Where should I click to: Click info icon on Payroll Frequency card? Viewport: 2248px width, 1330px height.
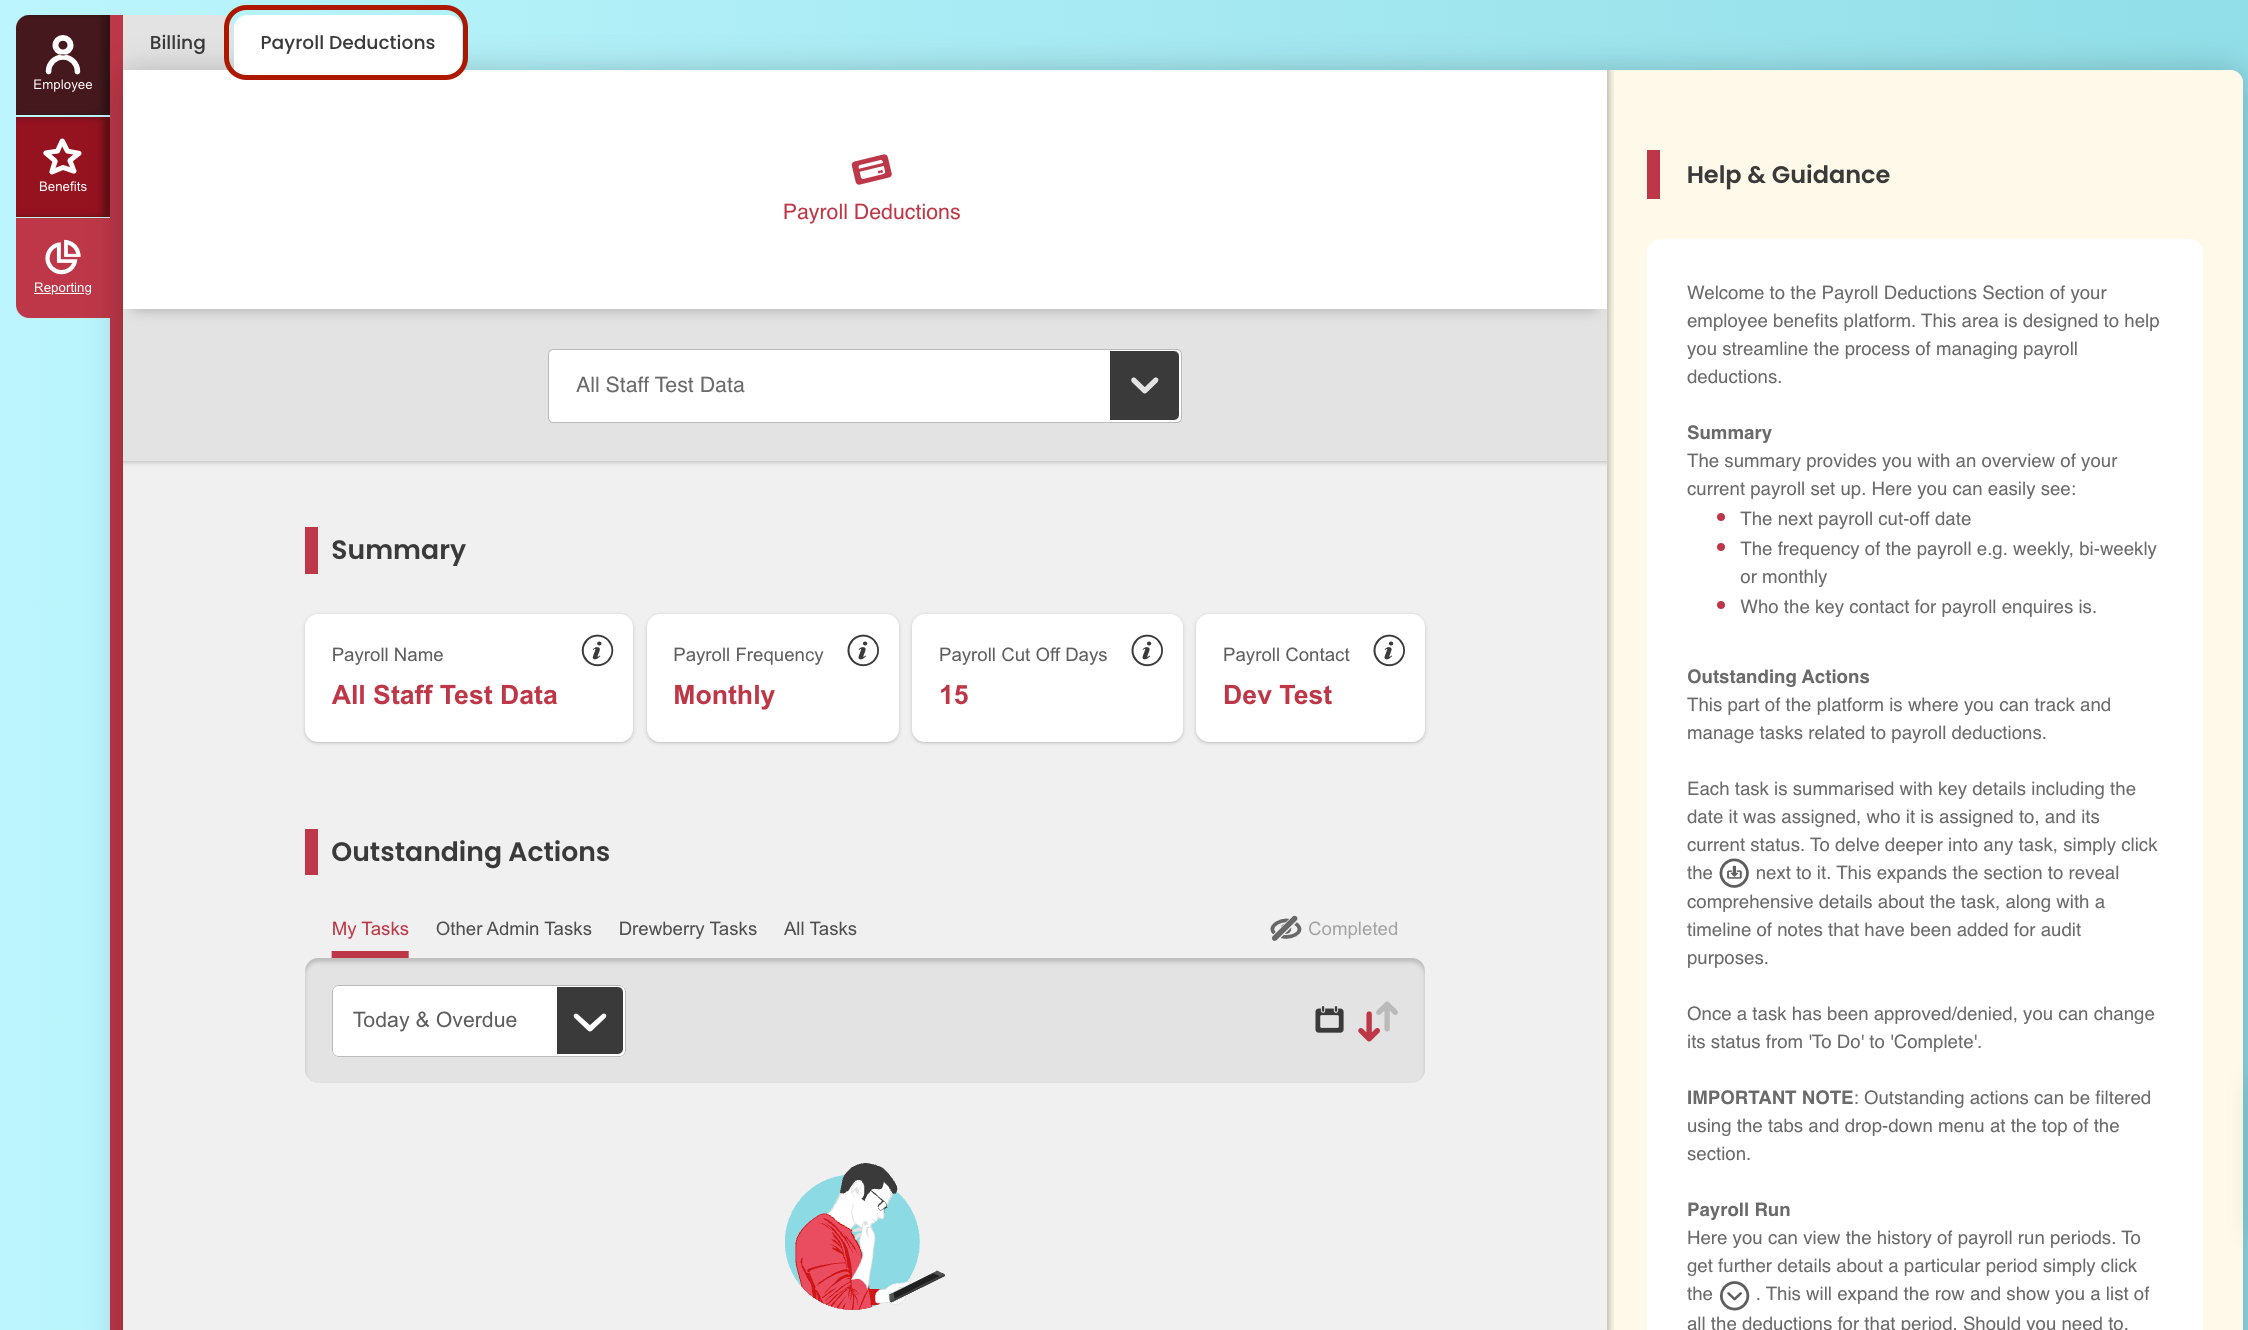click(863, 651)
